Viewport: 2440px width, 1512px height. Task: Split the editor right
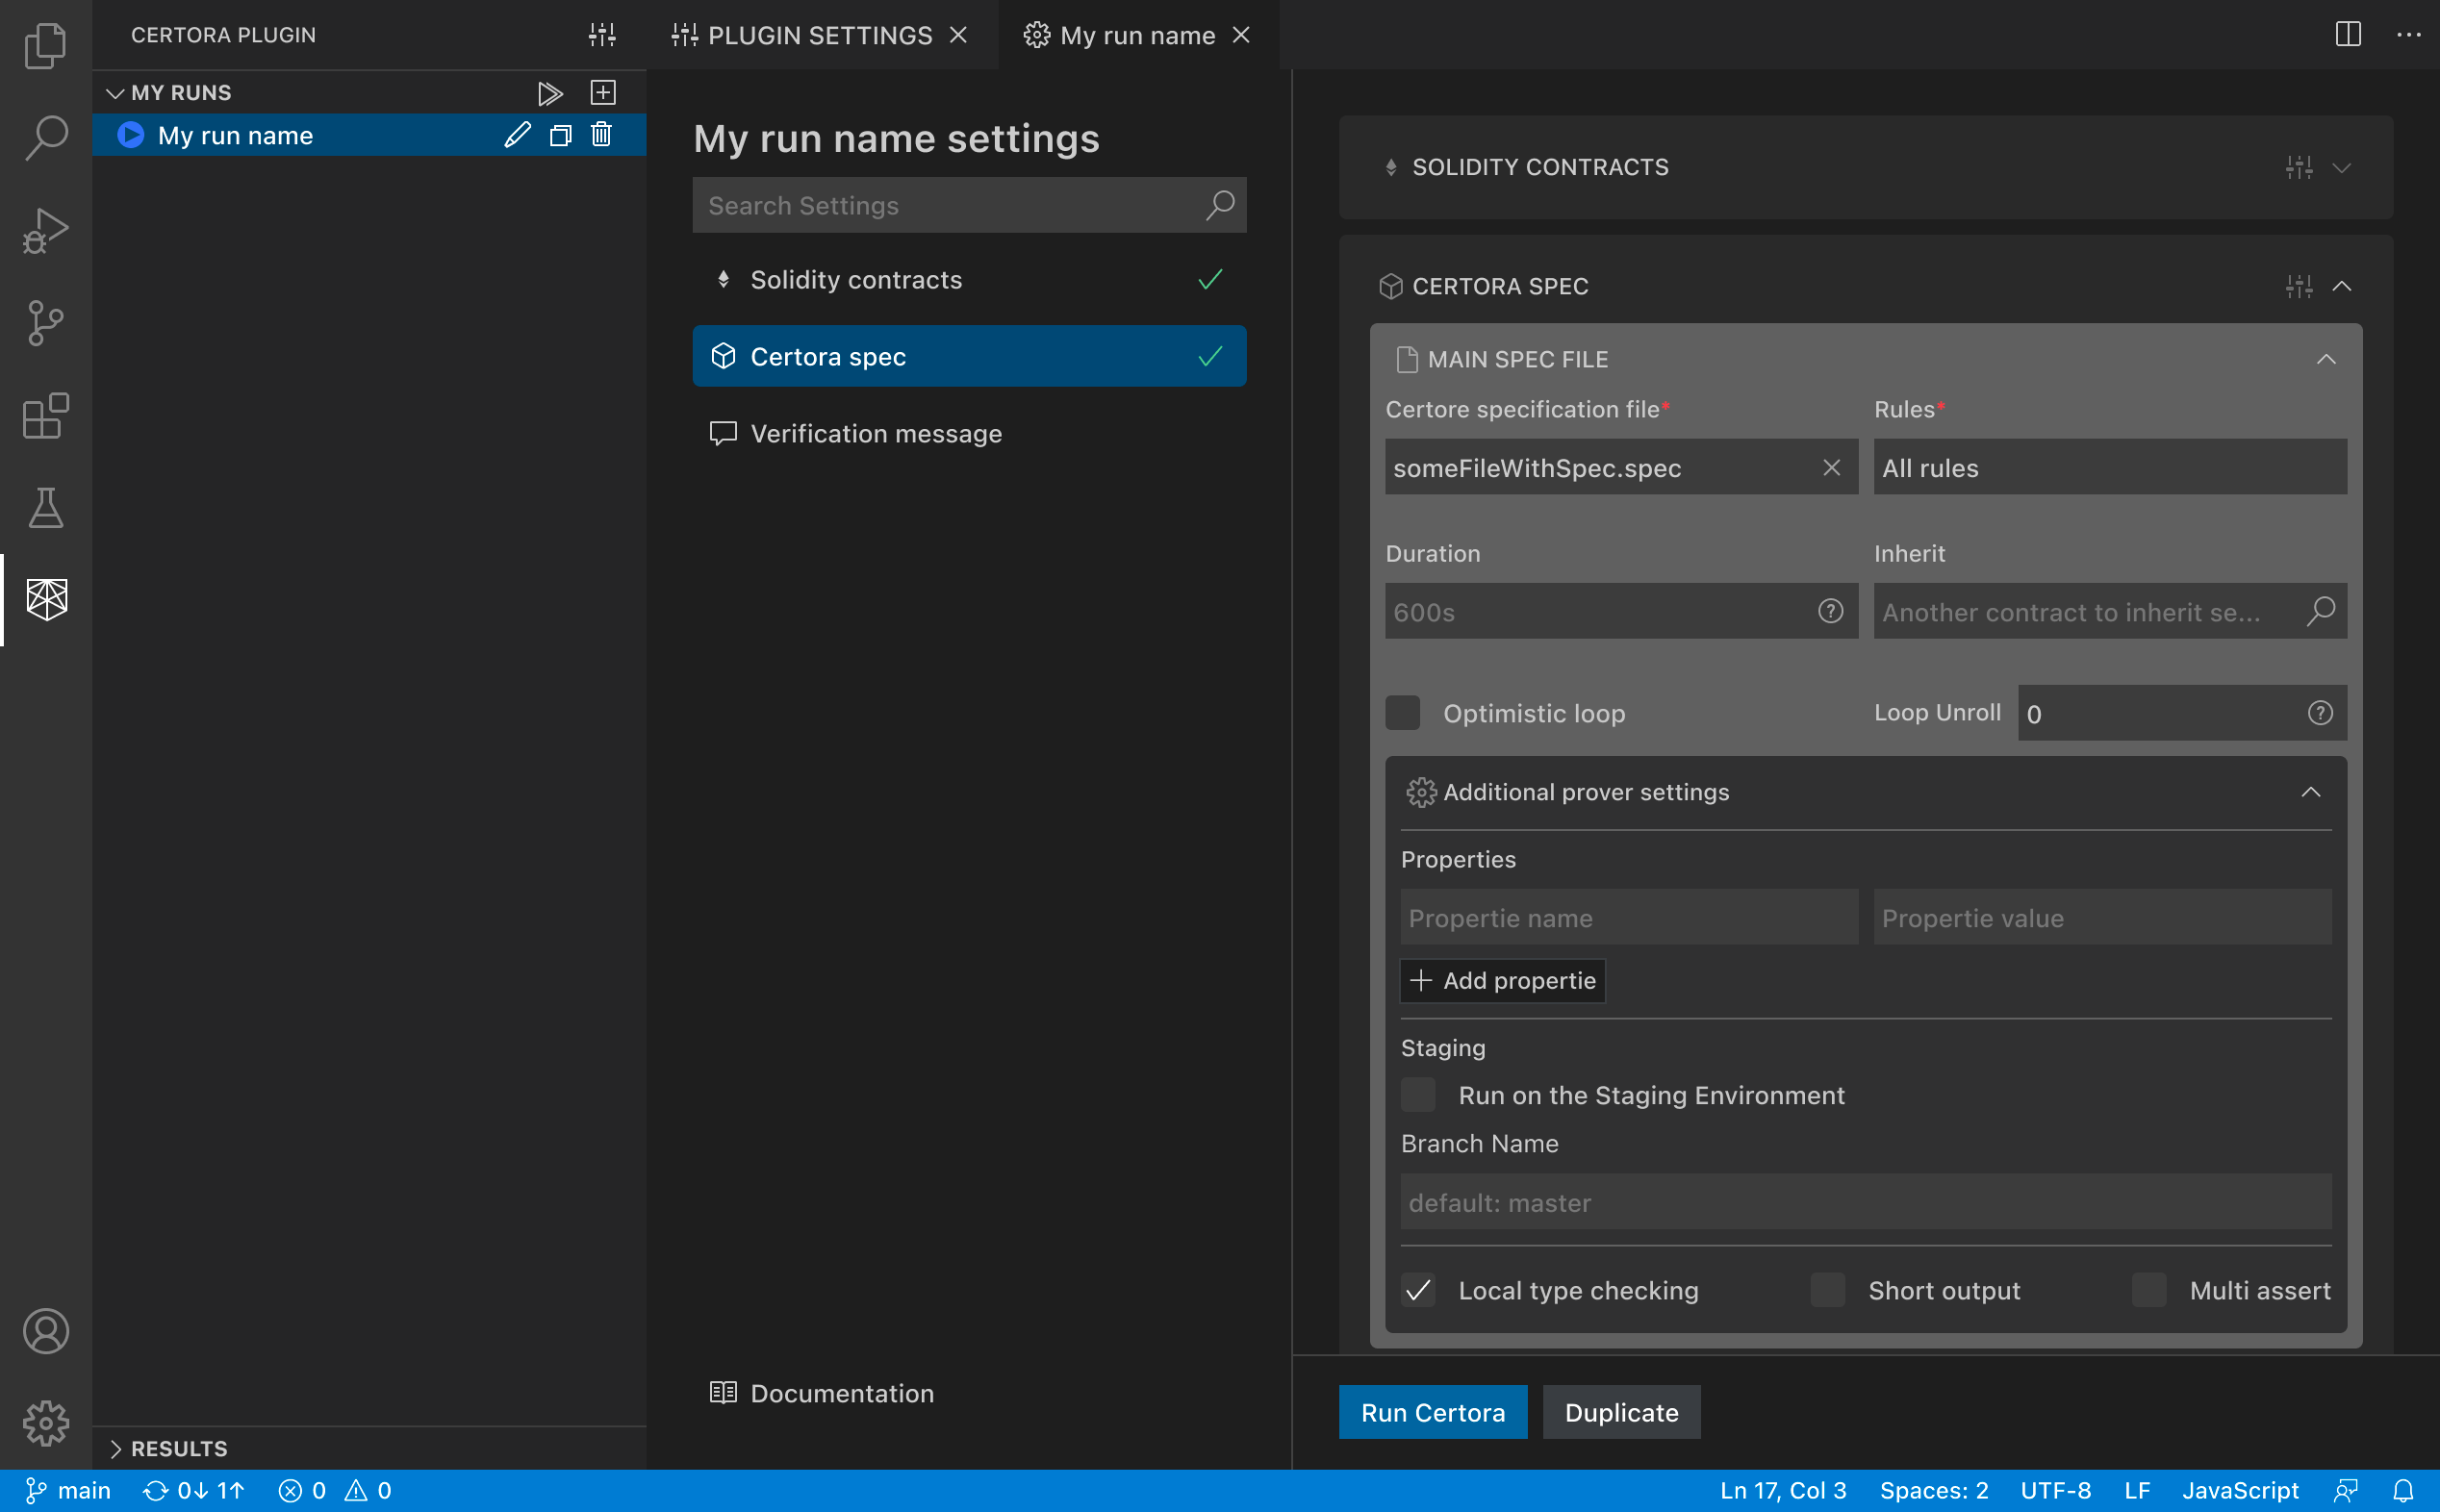pos(2348,35)
